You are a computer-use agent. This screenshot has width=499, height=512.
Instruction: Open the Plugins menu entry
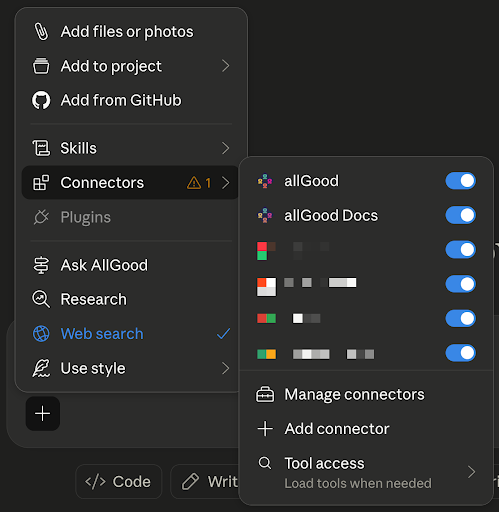click(x=131, y=217)
